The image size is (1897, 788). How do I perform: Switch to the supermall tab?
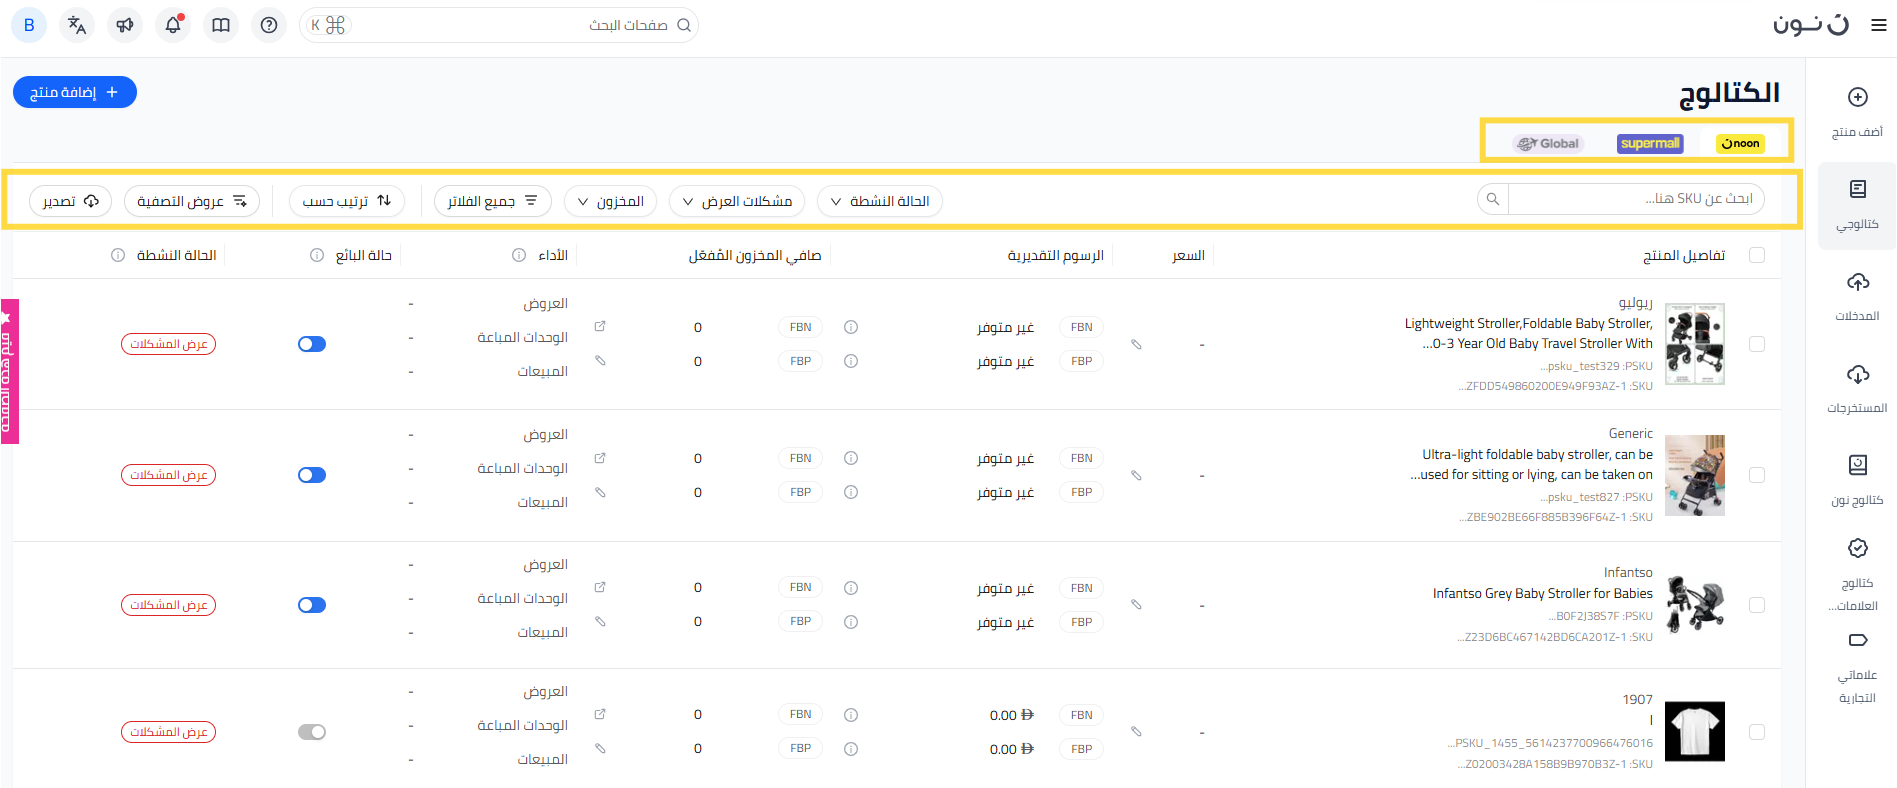pos(1650,144)
